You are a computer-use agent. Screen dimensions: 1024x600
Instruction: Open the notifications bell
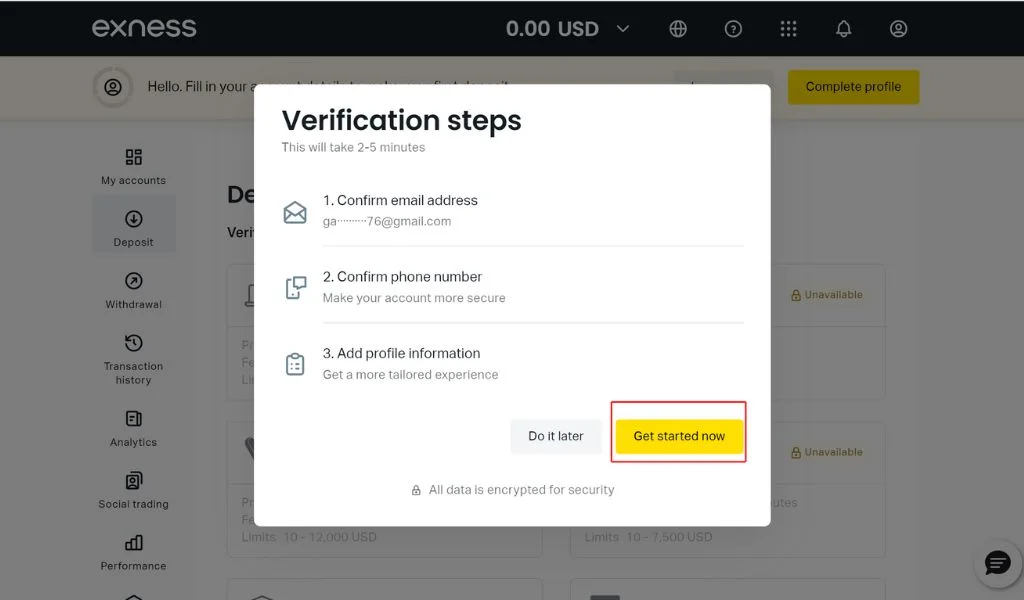[x=843, y=29]
